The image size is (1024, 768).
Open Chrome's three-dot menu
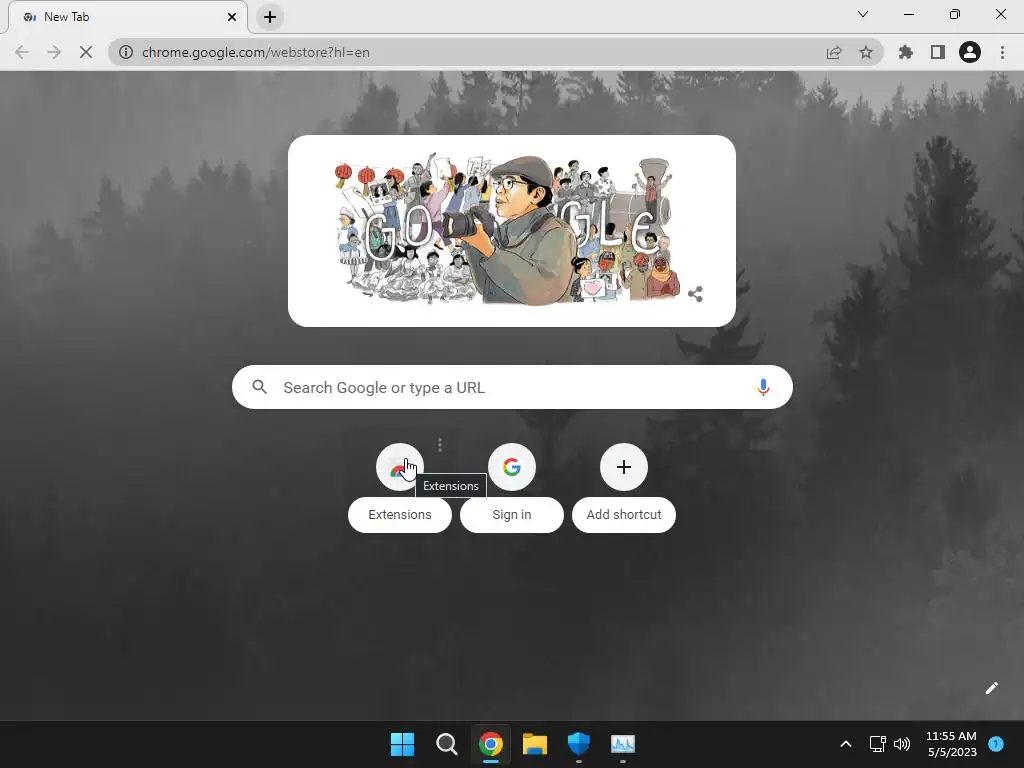[x=1002, y=52]
